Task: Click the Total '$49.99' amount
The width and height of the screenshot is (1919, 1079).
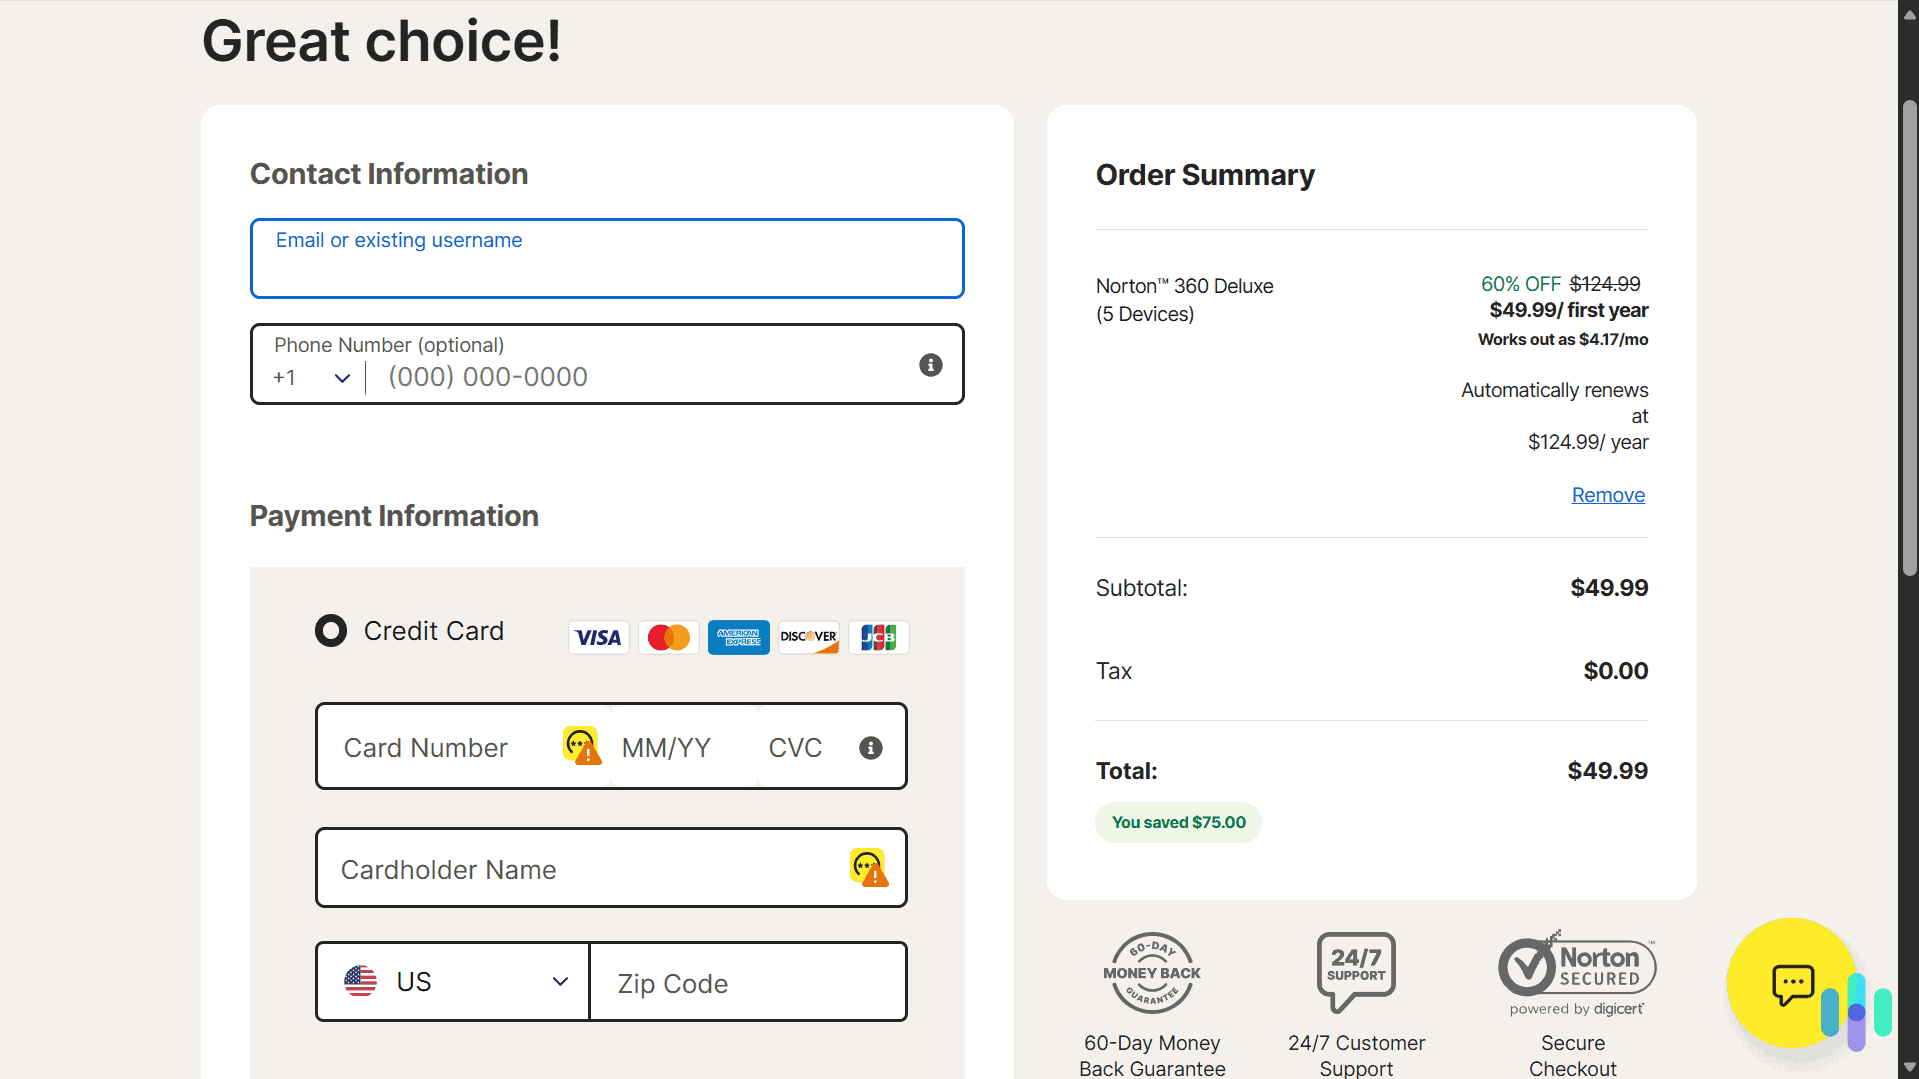Action: (x=1607, y=771)
